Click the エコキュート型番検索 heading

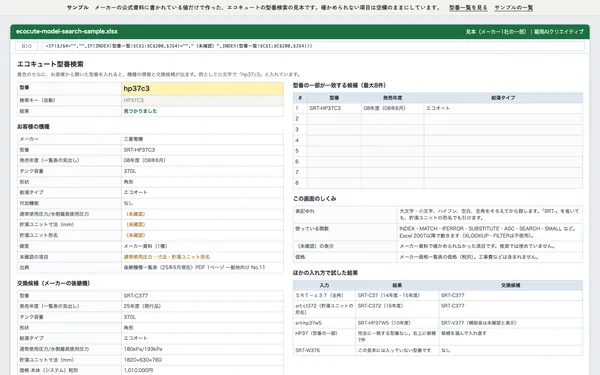(x=50, y=64)
